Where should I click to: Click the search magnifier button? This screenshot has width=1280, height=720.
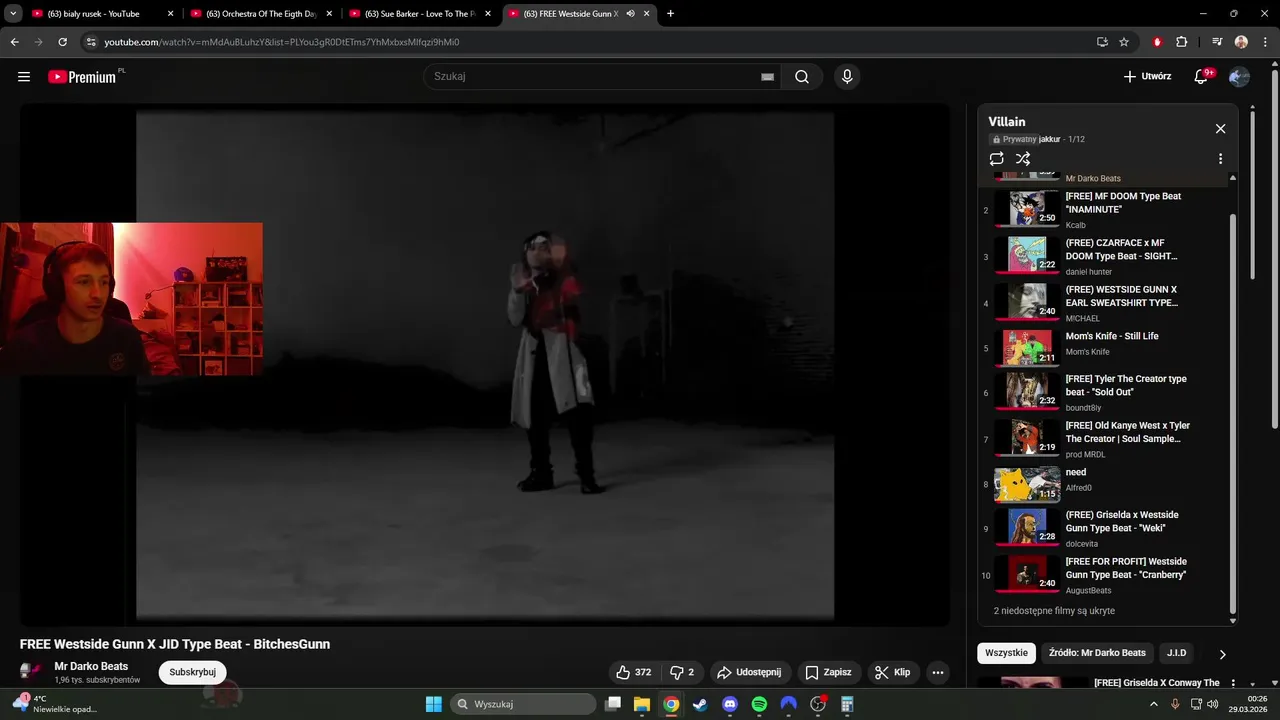(802, 77)
